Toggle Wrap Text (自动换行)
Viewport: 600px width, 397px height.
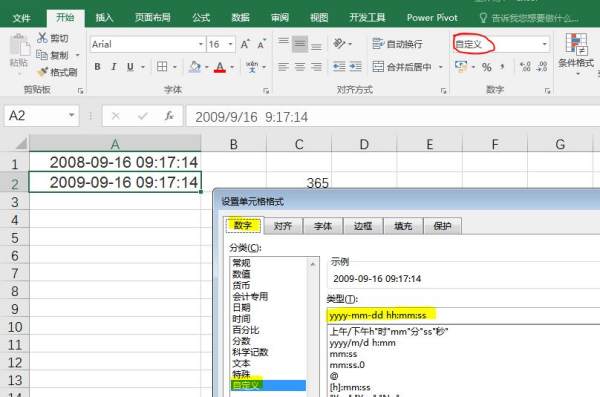(397, 44)
